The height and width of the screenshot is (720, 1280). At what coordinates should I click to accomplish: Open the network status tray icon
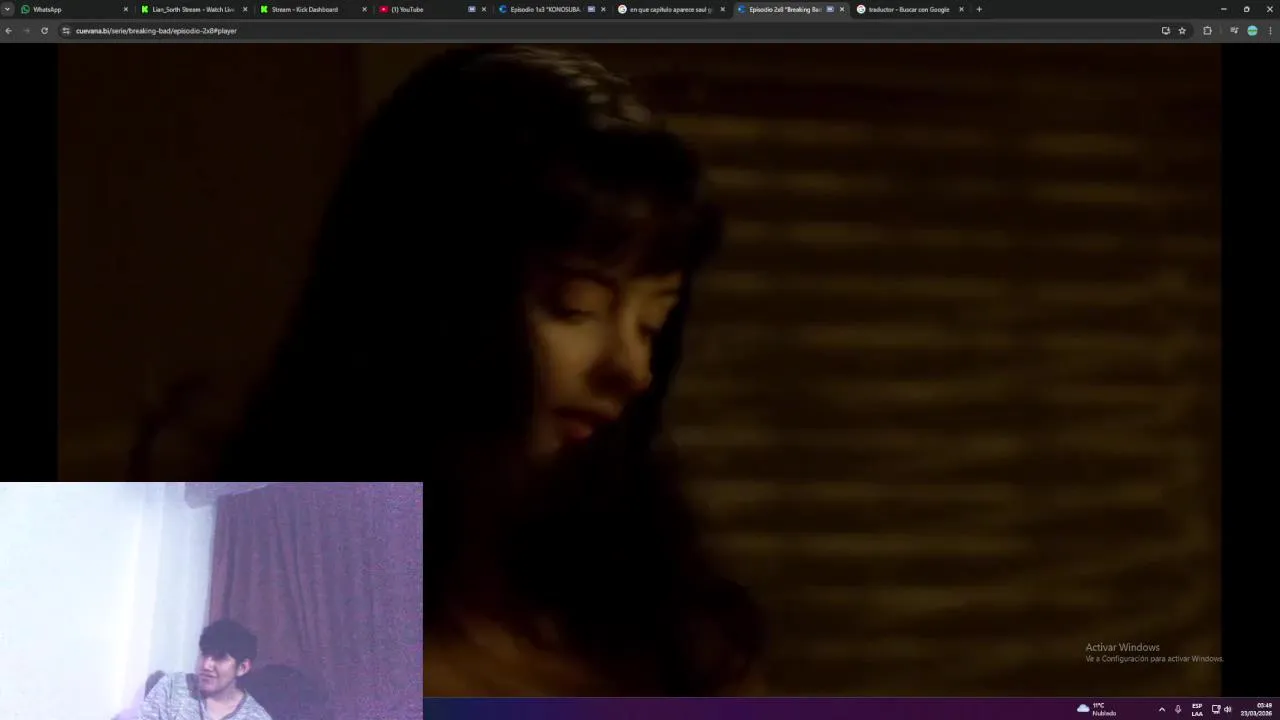tap(1216, 709)
